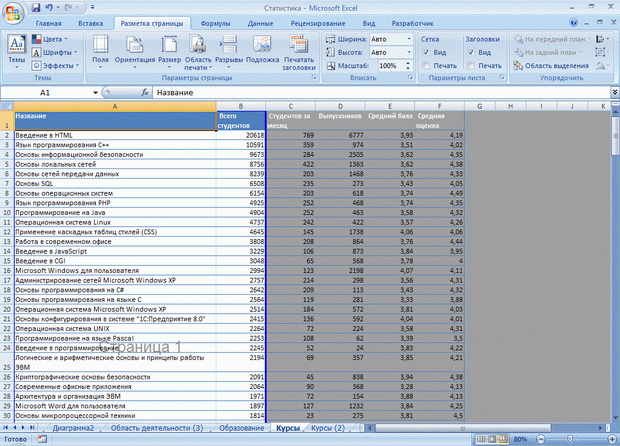Choose page Orientation
The height and width of the screenshot is (446, 620).
point(135,53)
